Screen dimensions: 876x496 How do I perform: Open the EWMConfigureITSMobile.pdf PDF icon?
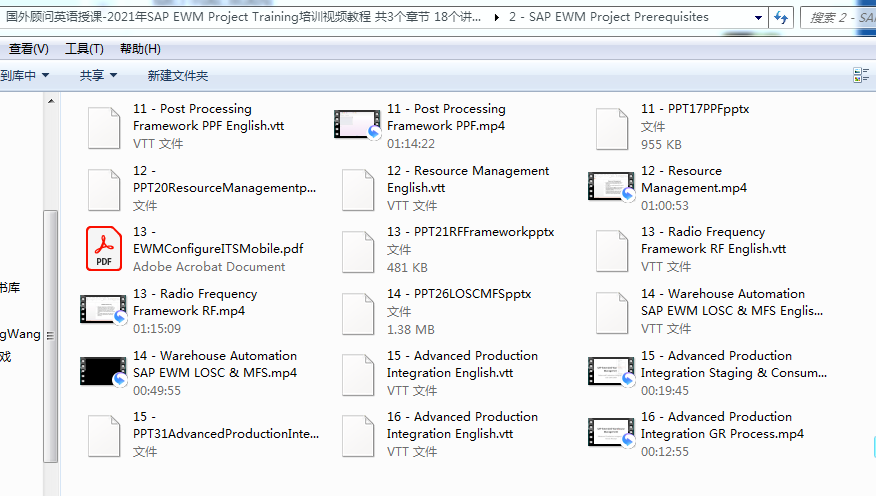coord(104,249)
